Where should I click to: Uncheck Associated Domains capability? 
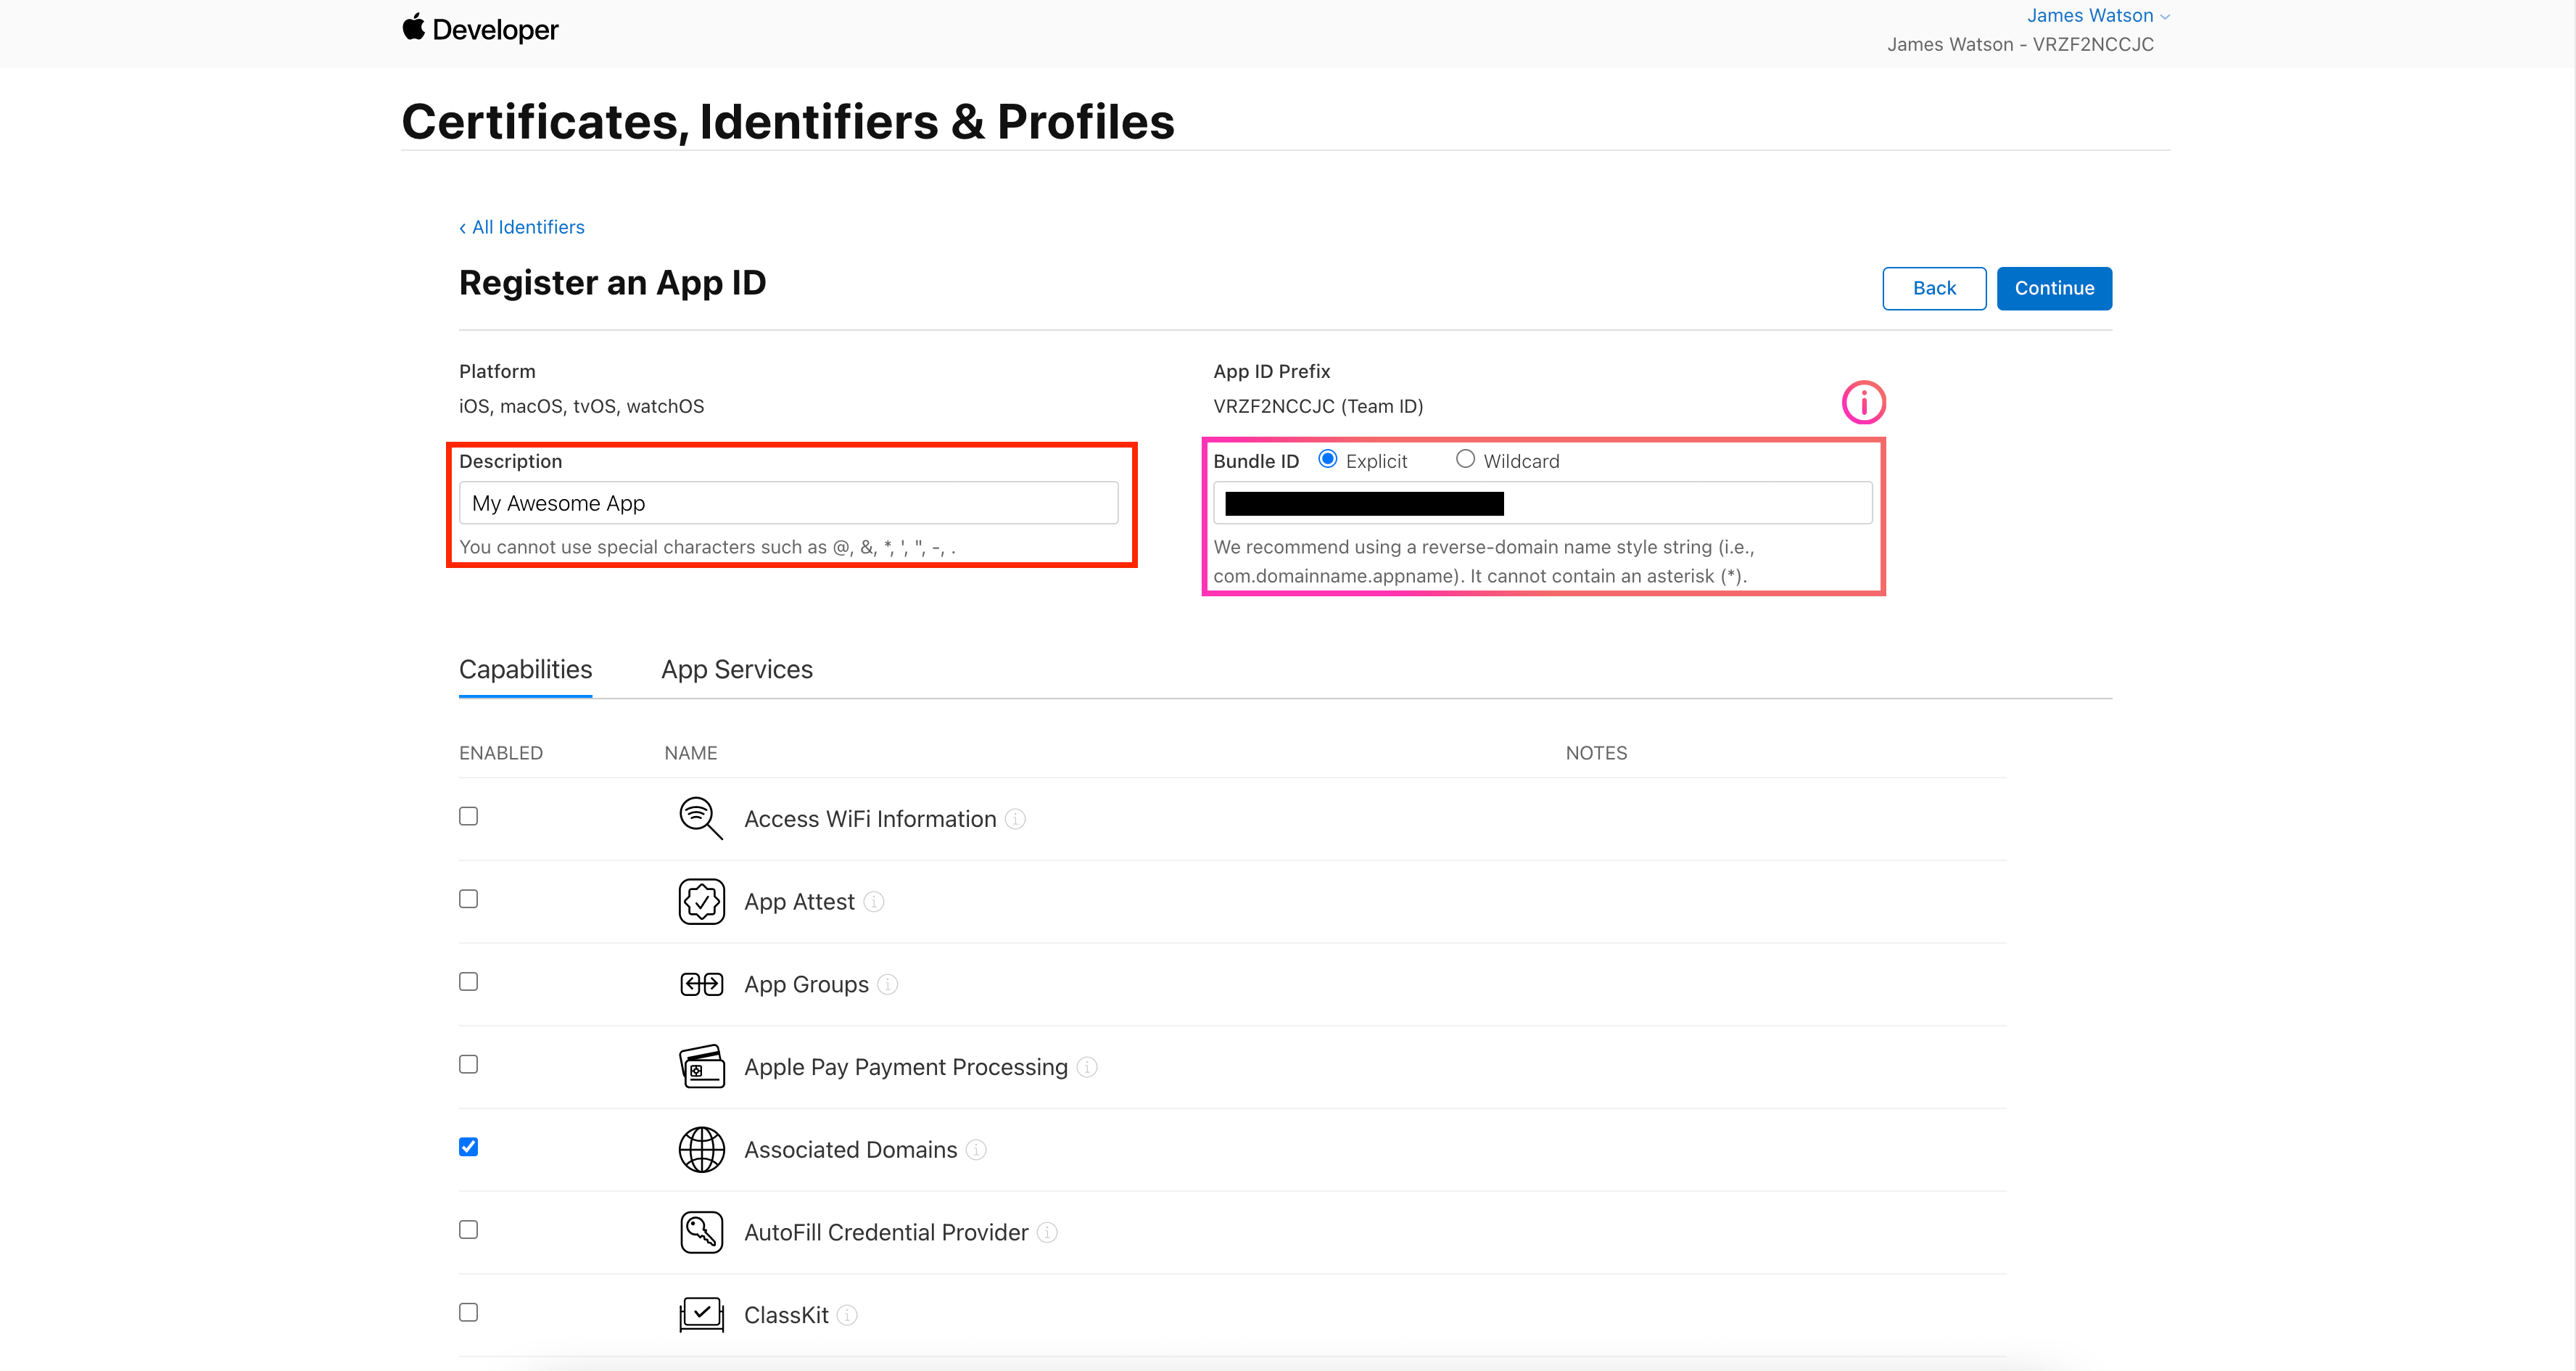(468, 1147)
